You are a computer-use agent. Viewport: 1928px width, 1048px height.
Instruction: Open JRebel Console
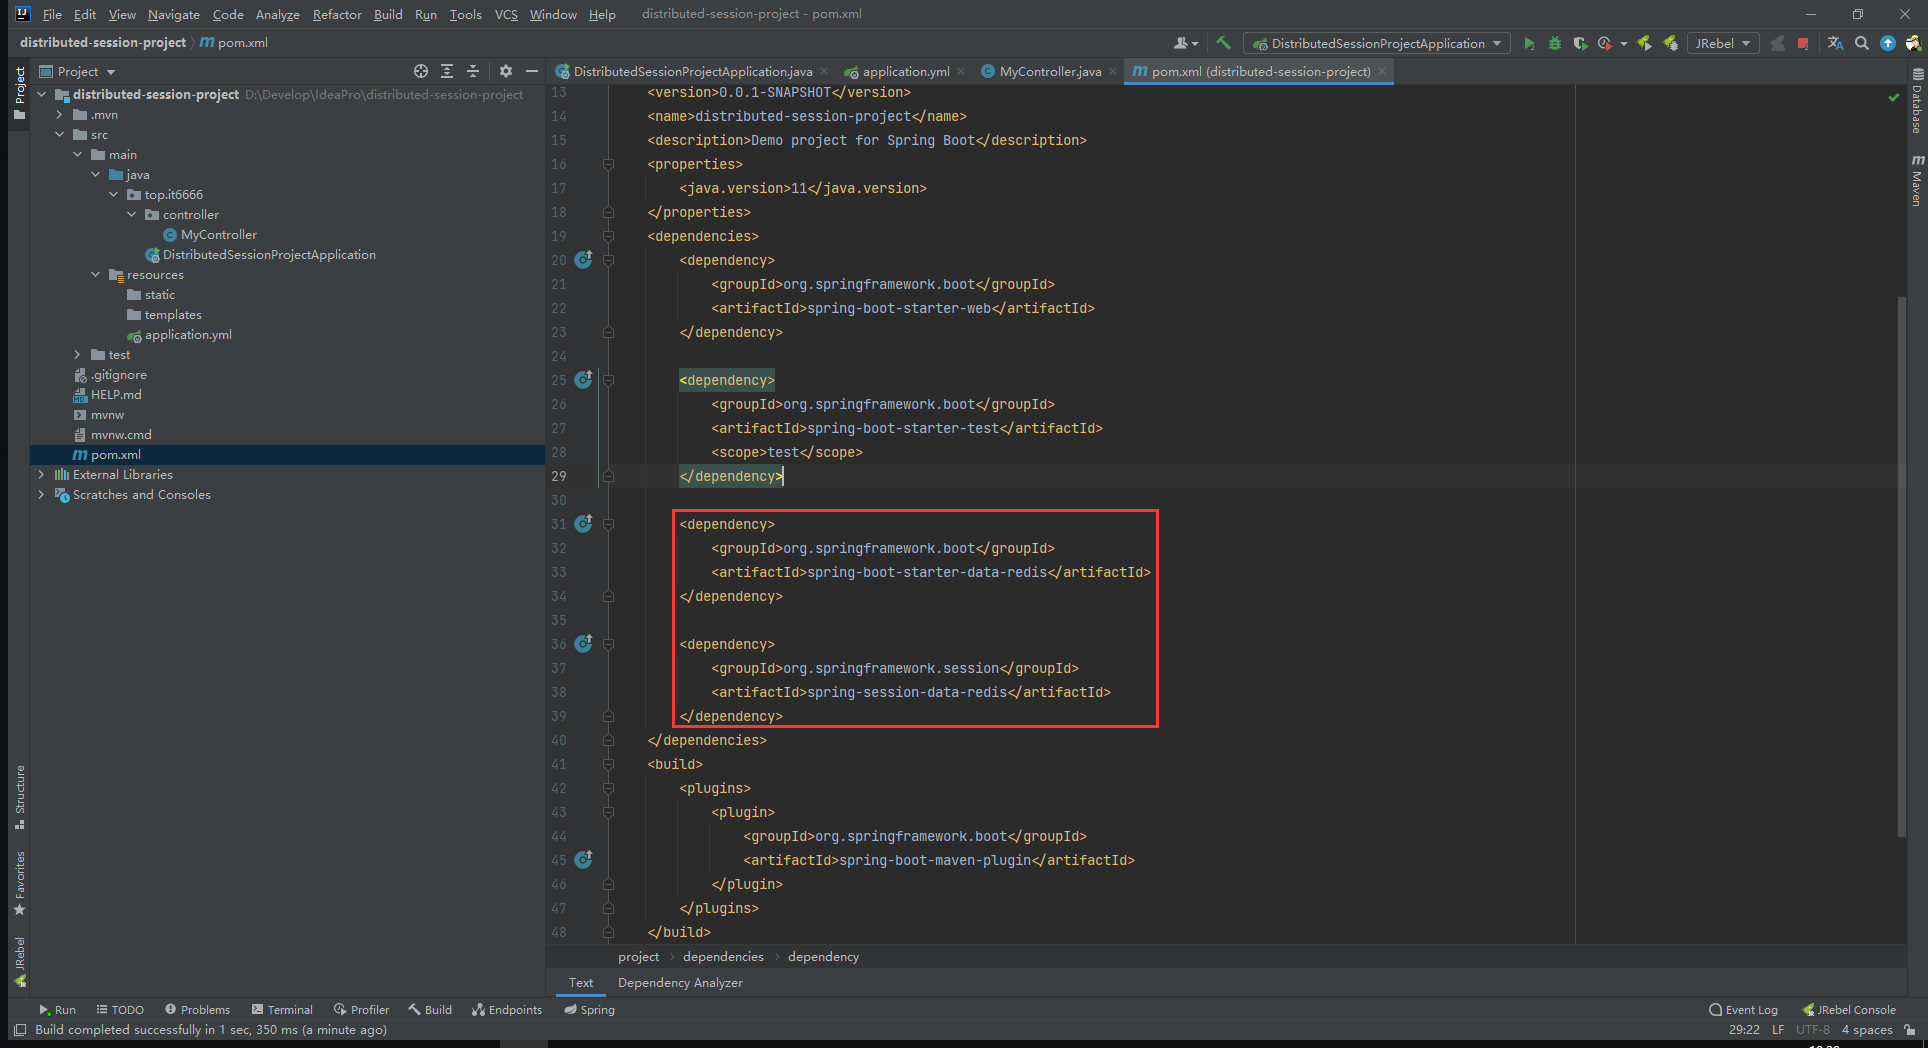coord(1848,1009)
